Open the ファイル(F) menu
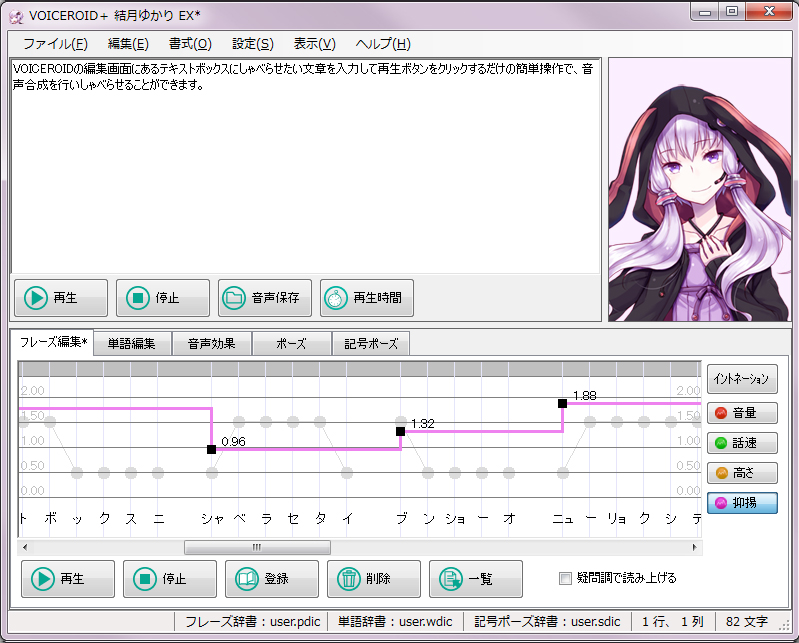Image resolution: width=799 pixels, height=643 pixels. click(x=56, y=44)
